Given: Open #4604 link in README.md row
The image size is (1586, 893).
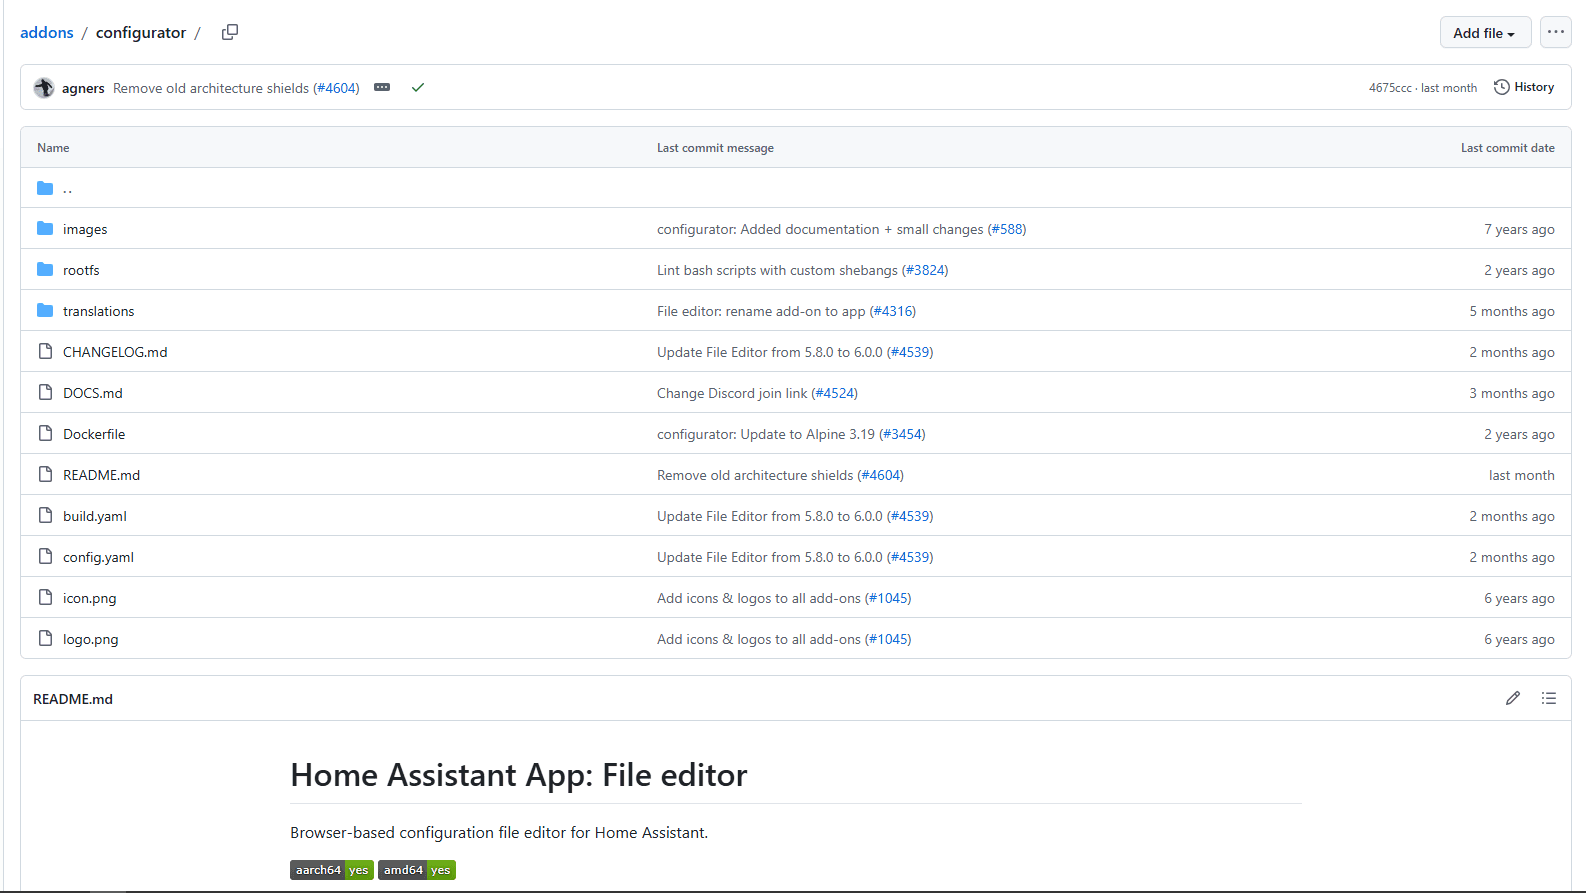Looking at the screenshot, I should tap(881, 476).
